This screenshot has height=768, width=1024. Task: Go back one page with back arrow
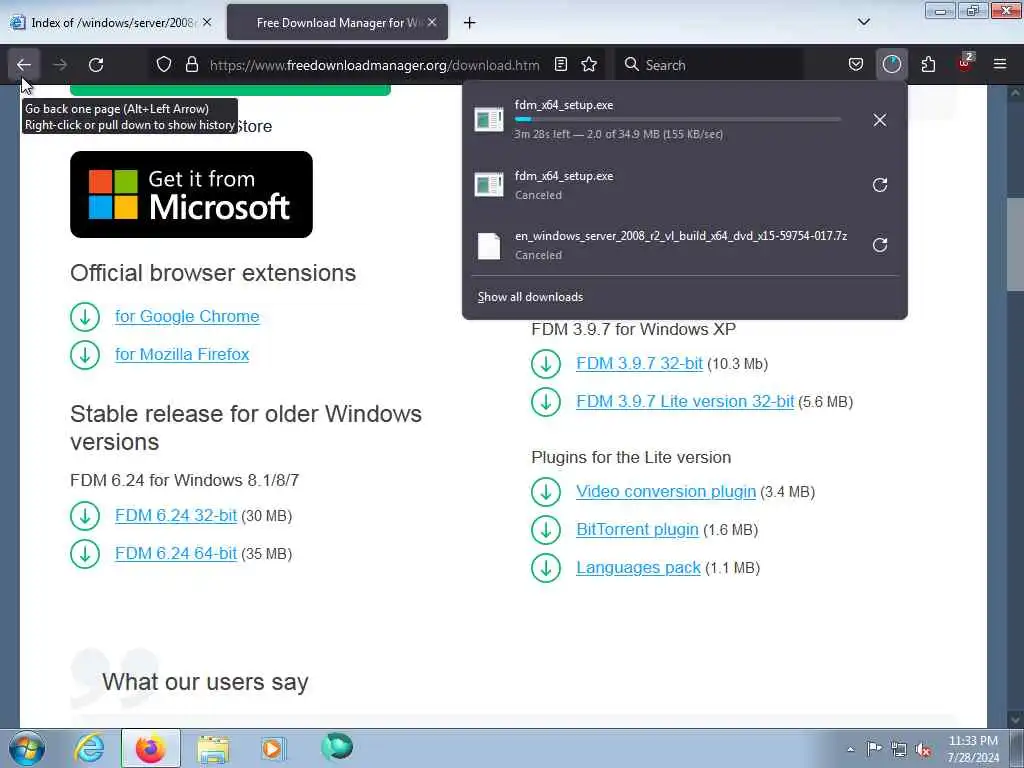coord(24,65)
